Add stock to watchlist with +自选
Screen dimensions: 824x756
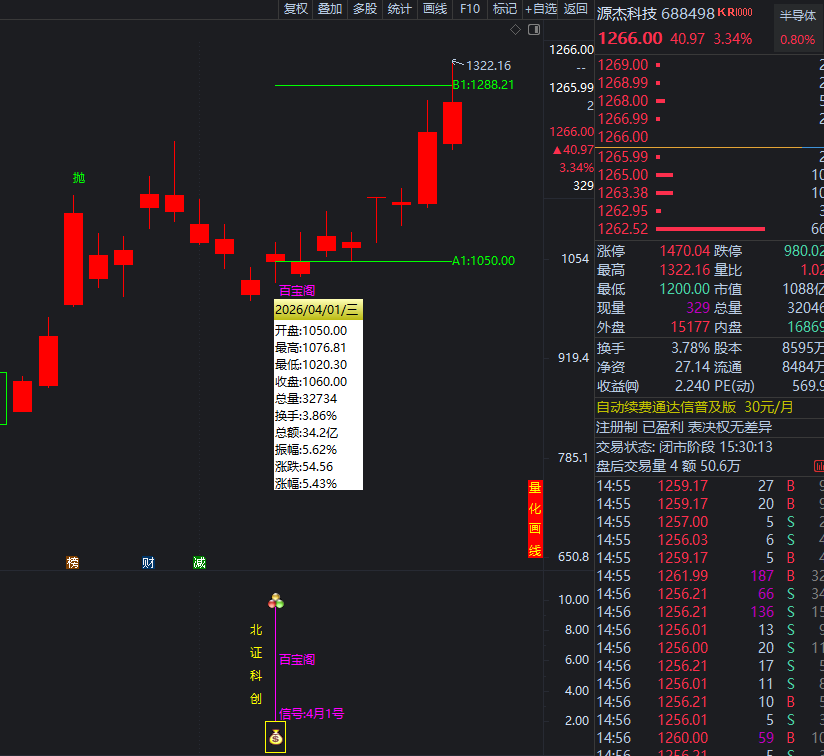pos(541,9)
